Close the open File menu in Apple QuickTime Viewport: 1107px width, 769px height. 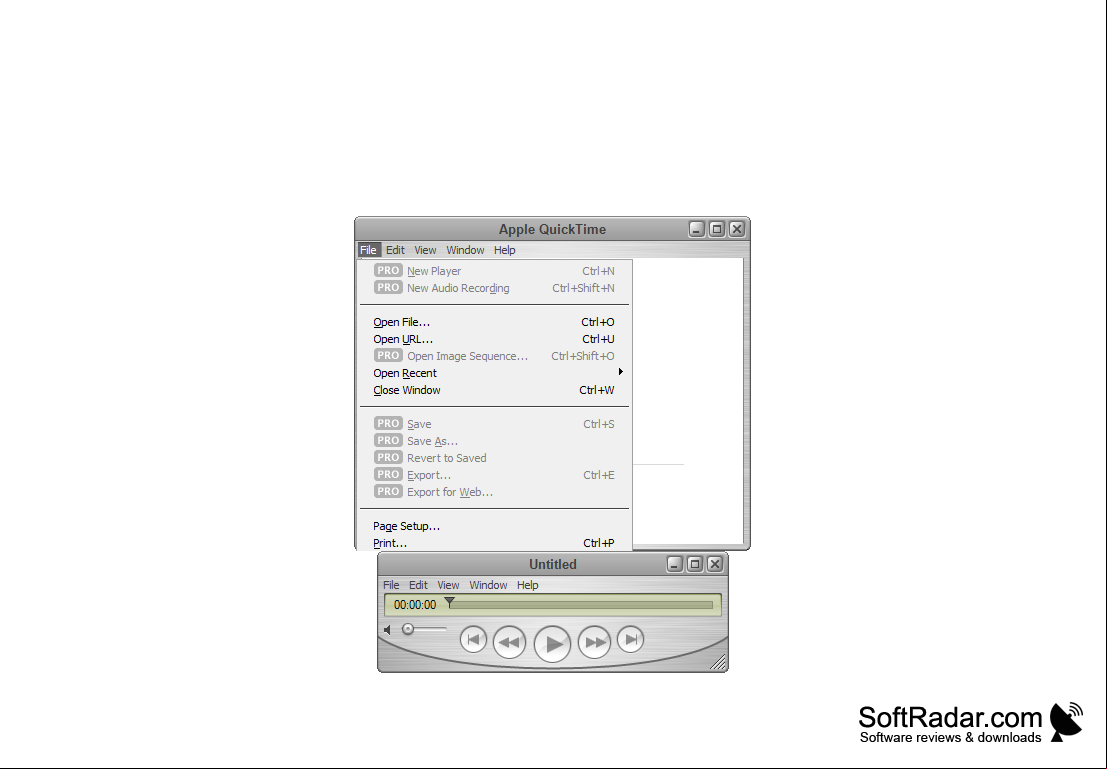(x=369, y=250)
